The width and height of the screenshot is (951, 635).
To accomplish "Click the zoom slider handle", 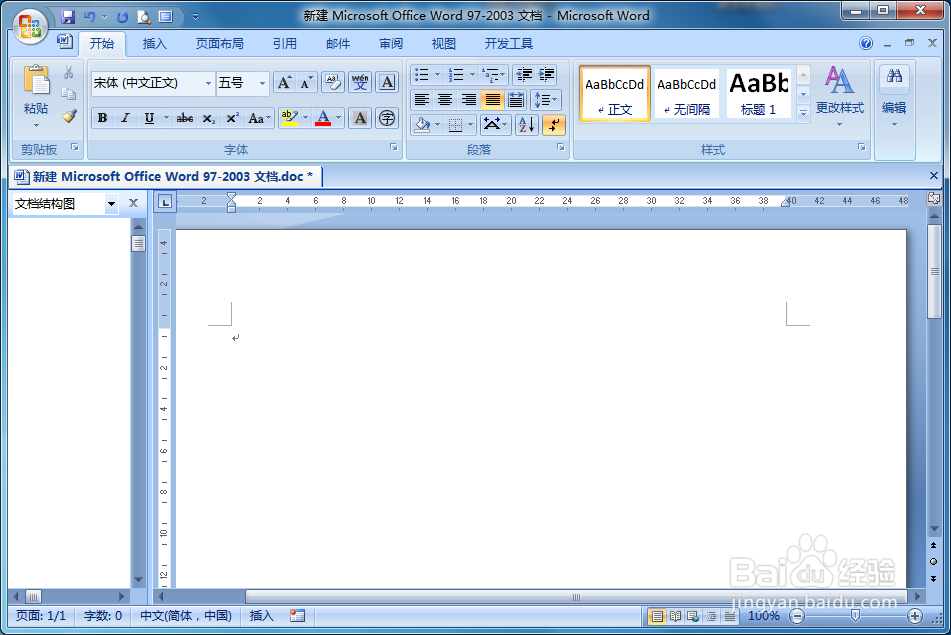I will (855, 616).
